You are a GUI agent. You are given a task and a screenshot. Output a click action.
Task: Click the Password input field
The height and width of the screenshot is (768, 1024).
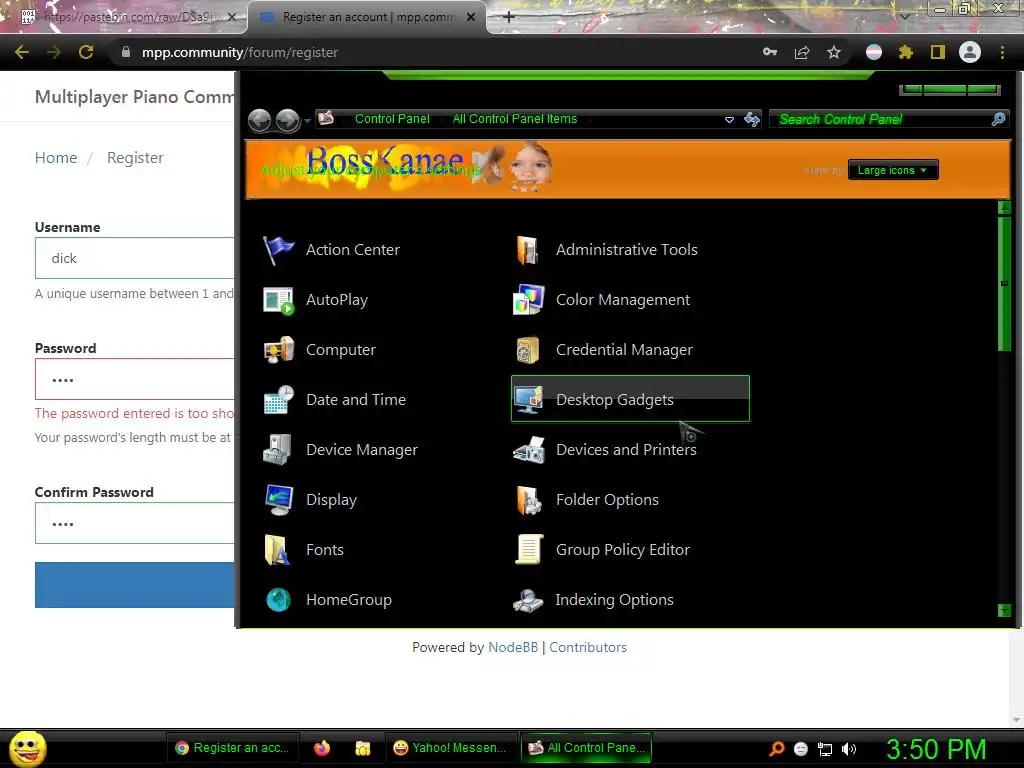tap(135, 379)
